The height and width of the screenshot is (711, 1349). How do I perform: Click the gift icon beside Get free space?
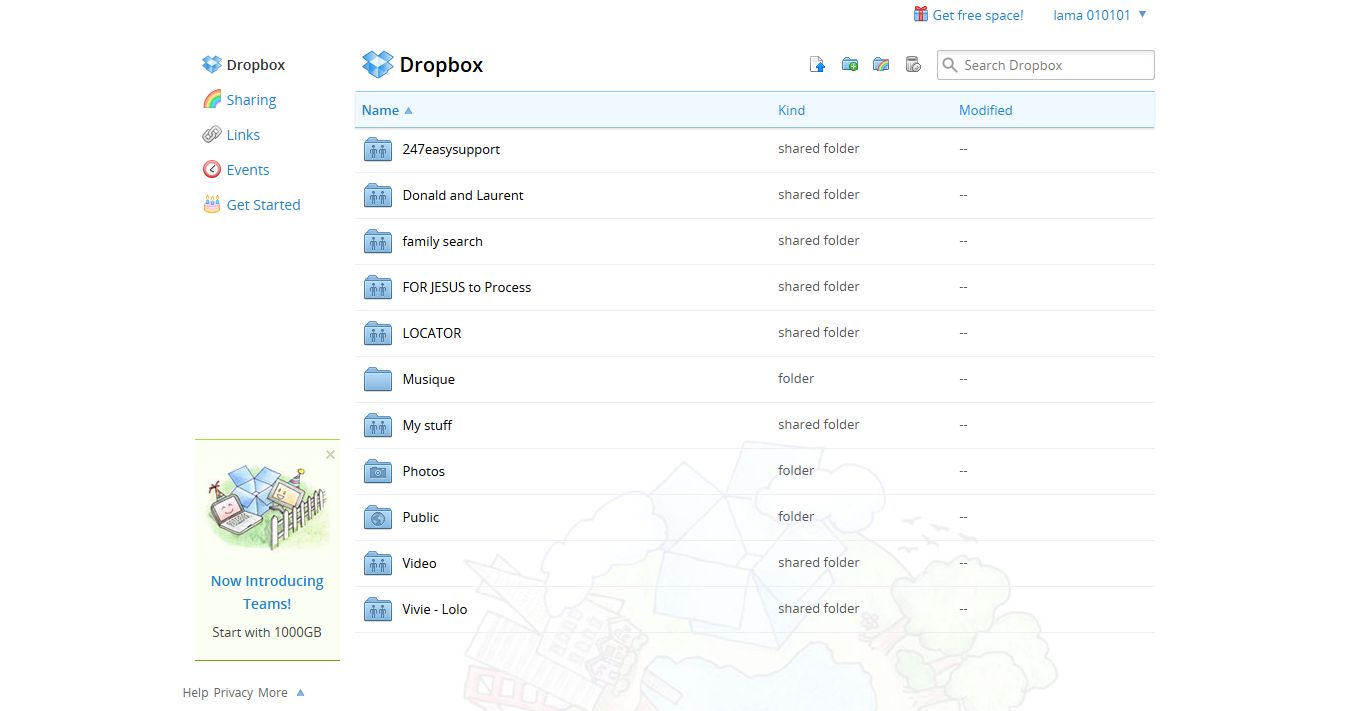click(x=921, y=14)
